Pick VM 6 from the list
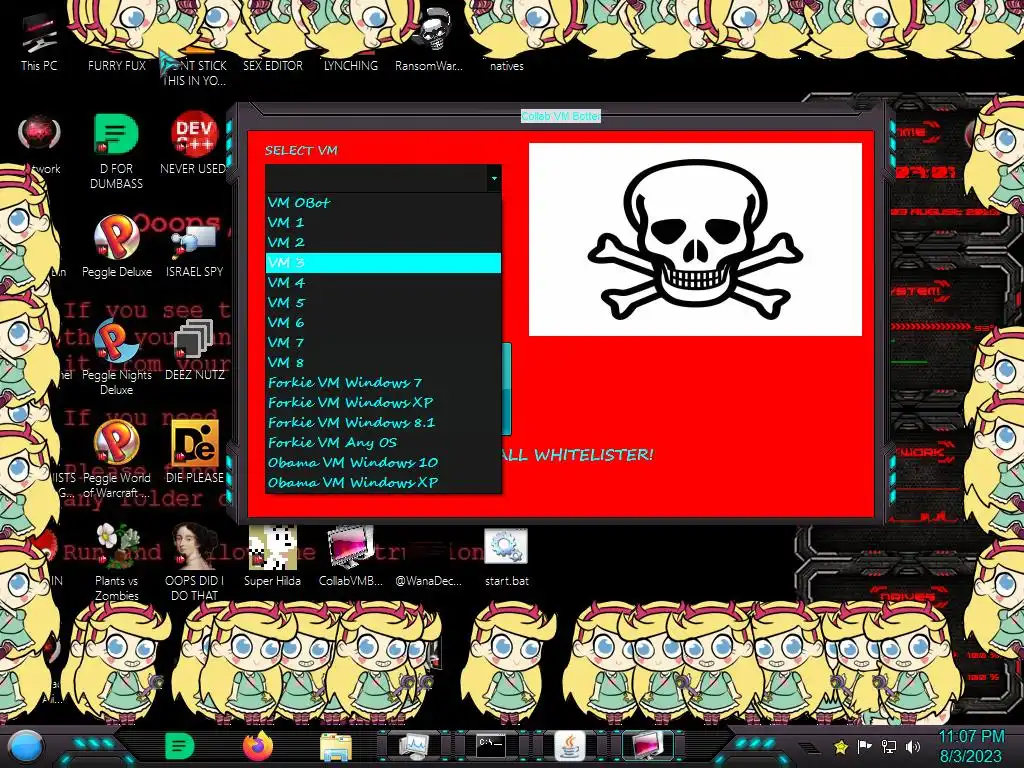 point(383,323)
